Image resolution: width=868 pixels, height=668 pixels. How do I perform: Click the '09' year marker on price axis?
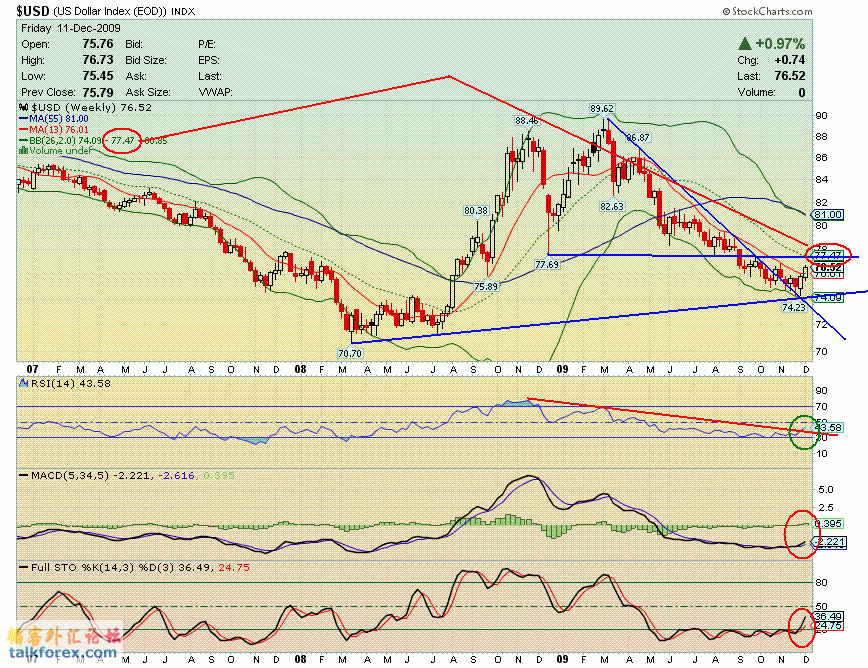(562, 369)
